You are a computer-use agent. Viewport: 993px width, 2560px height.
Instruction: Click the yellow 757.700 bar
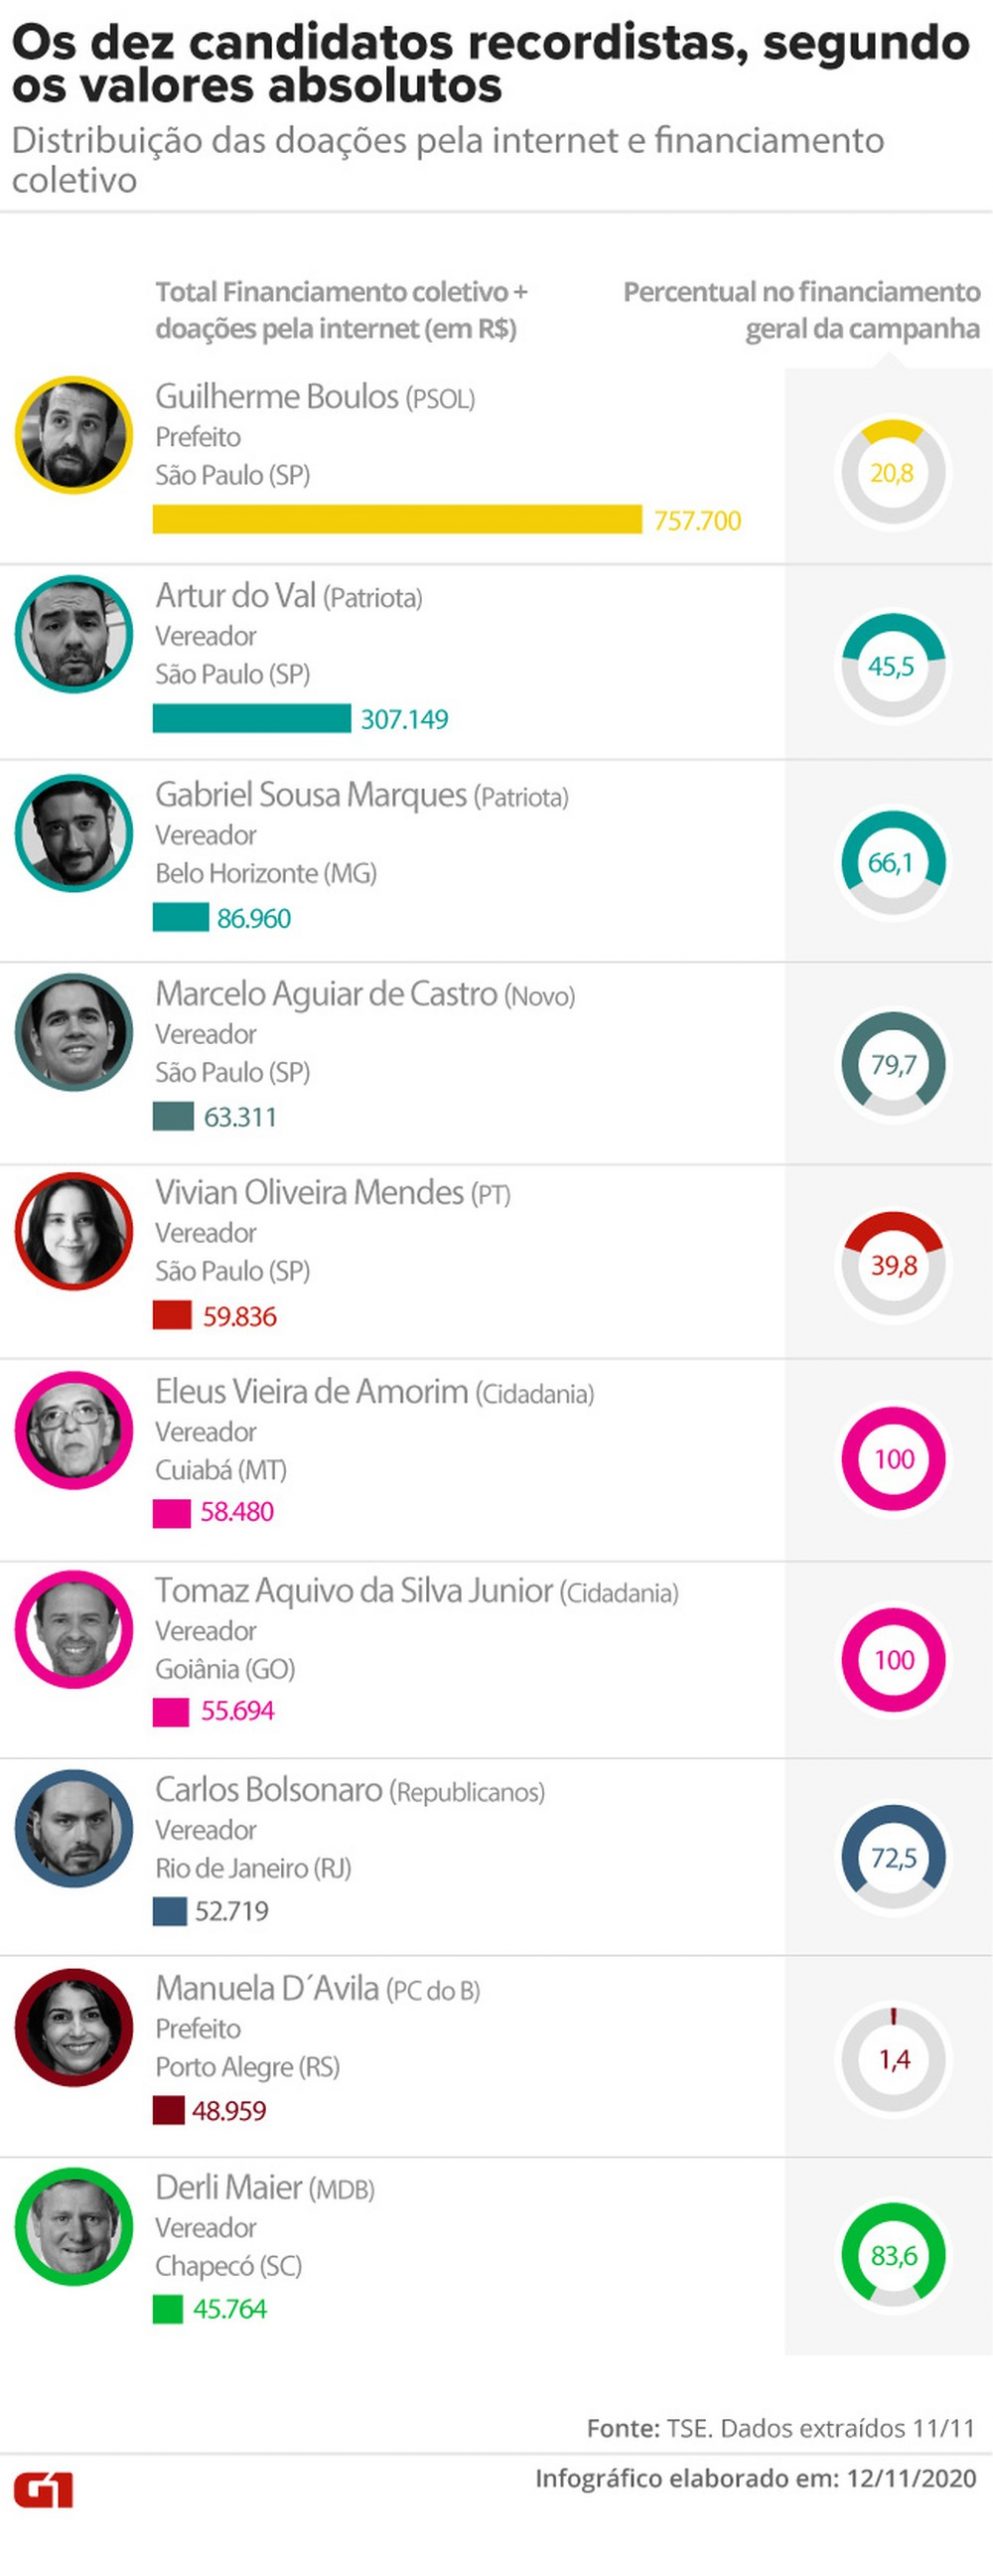tap(397, 519)
